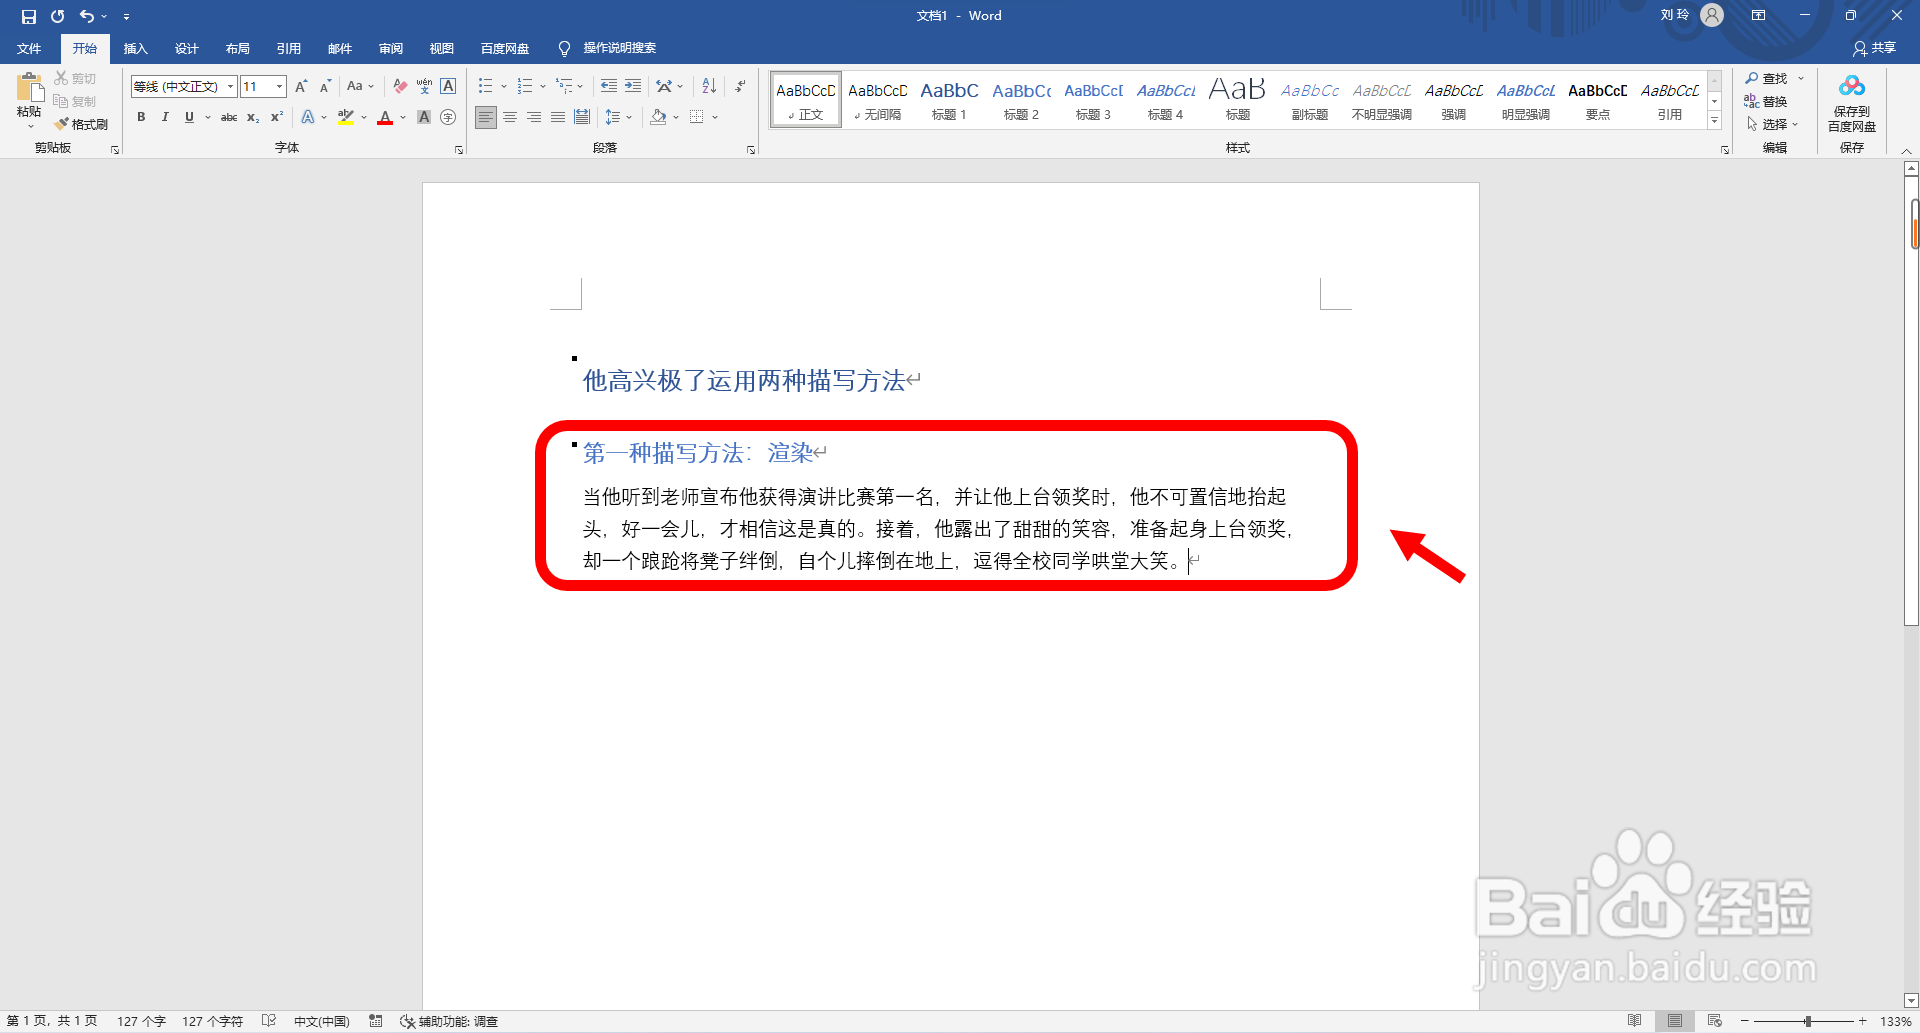Toggle strikethrough formatting
The image size is (1920, 1033).
click(229, 117)
